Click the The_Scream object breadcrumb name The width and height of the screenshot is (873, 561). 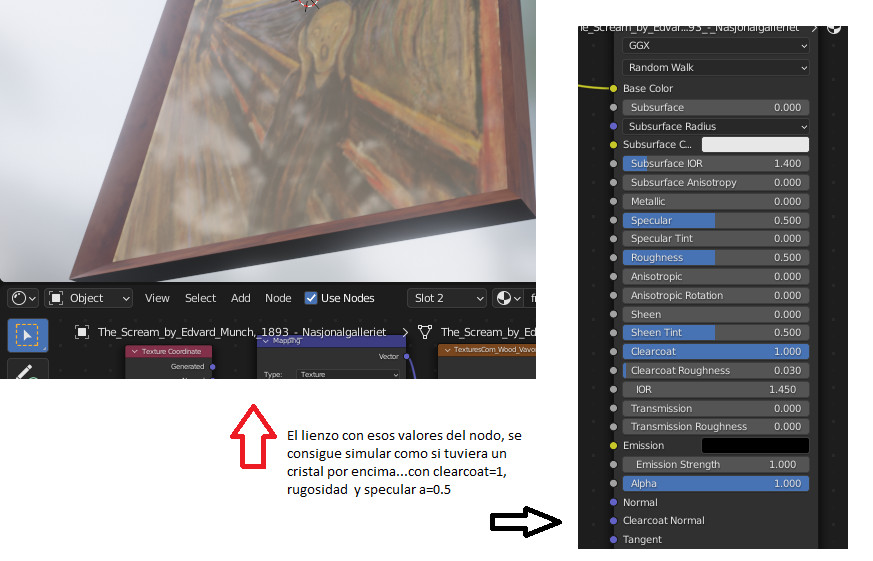coord(242,332)
